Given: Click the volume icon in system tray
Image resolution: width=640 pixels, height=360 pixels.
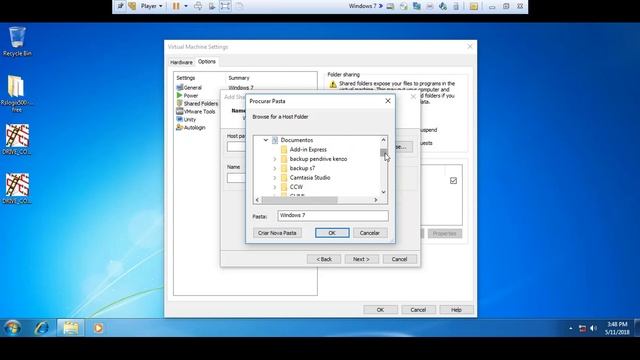Looking at the screenshot, I should pos(593,328).
